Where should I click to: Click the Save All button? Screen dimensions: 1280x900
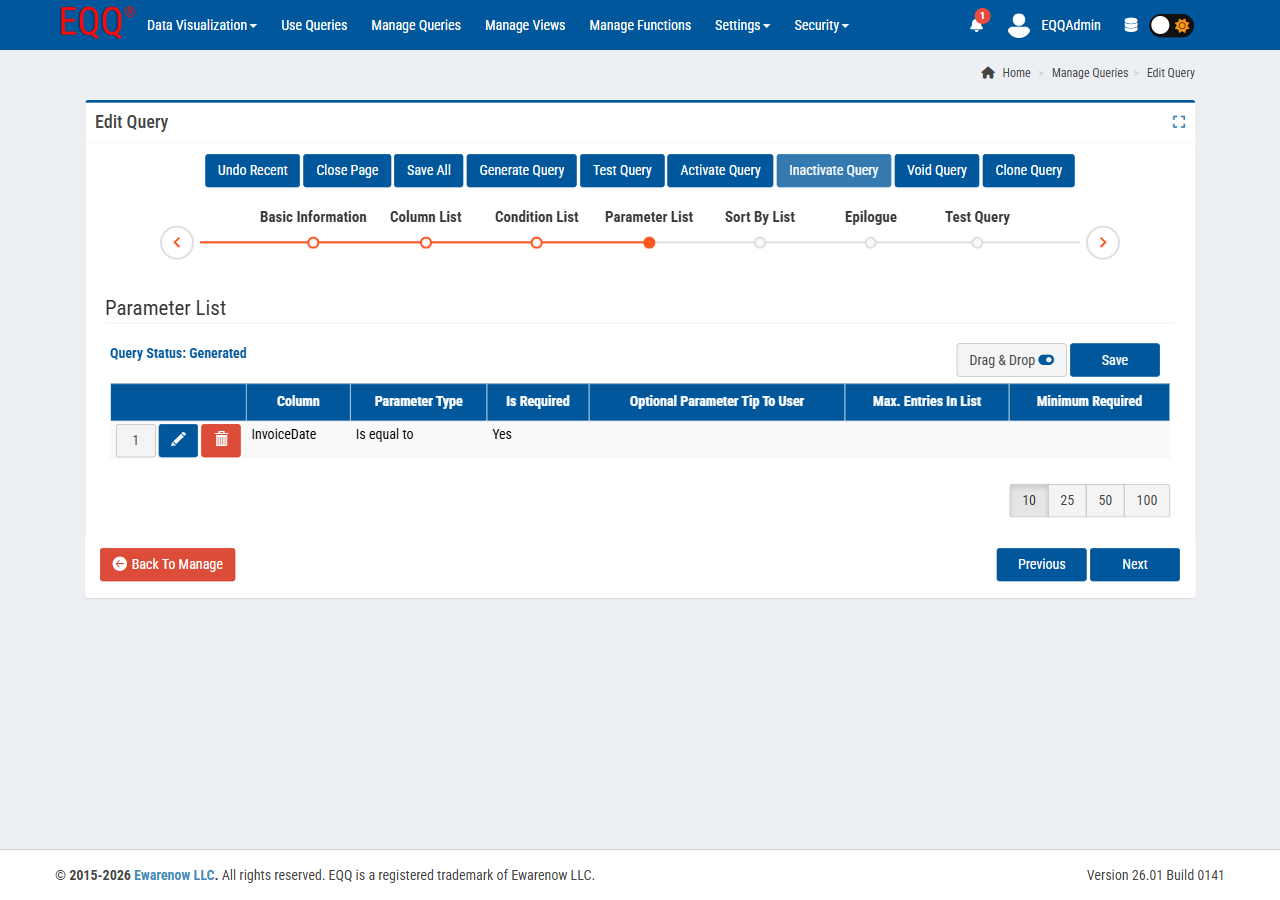(x=428, y=170)
